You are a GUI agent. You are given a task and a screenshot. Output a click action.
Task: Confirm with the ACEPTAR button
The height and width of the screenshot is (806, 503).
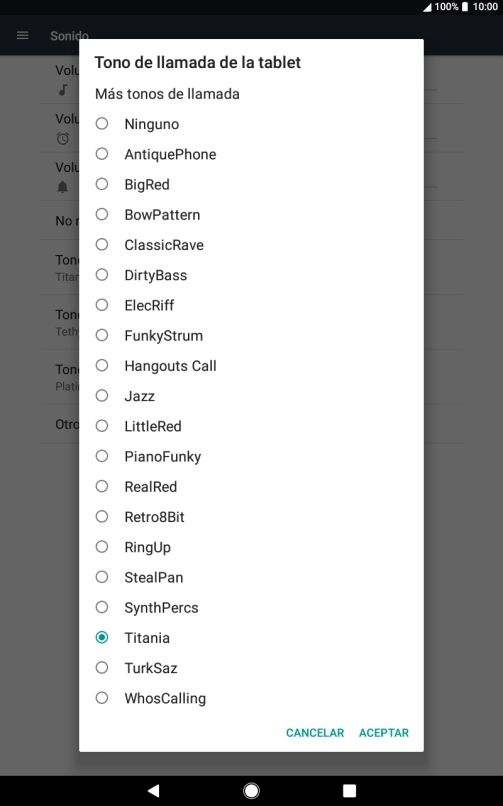pyautogui.click(x=384, y=732)
